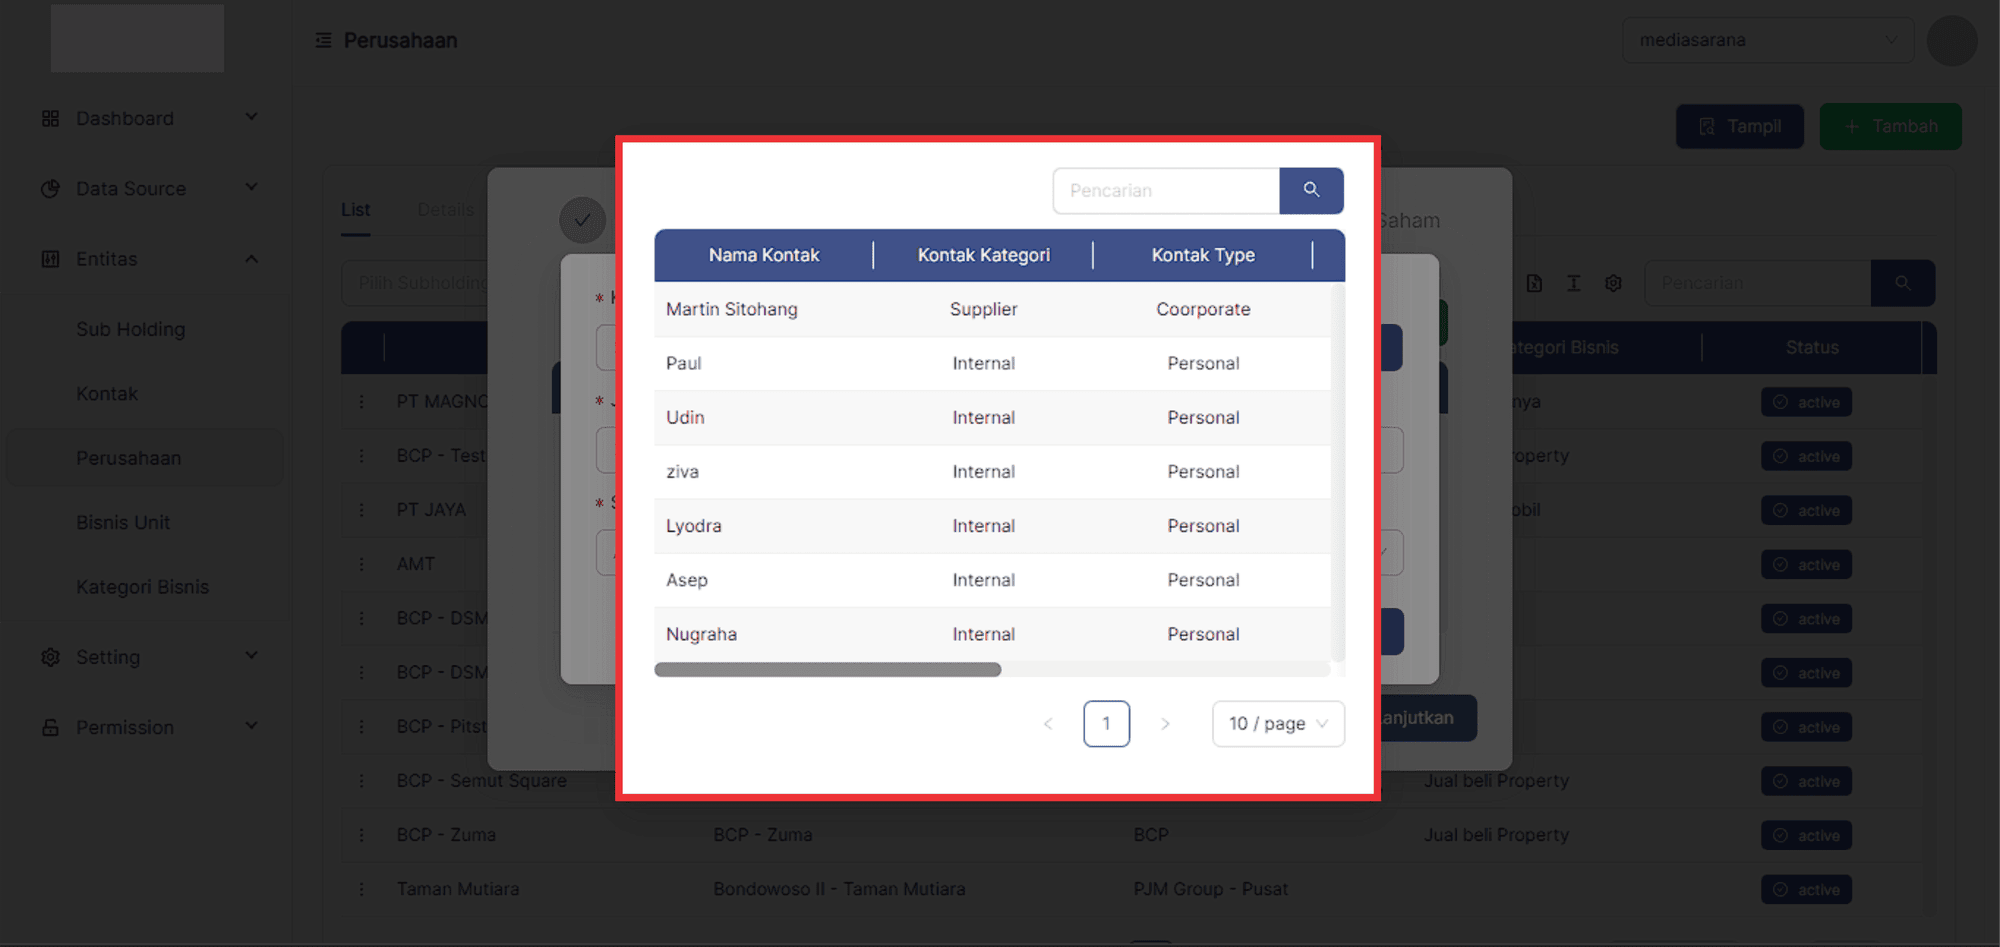Select the Sub Holding sidebar item
2000x947 pixels.
pyautogui.click(x=131, y=329)
